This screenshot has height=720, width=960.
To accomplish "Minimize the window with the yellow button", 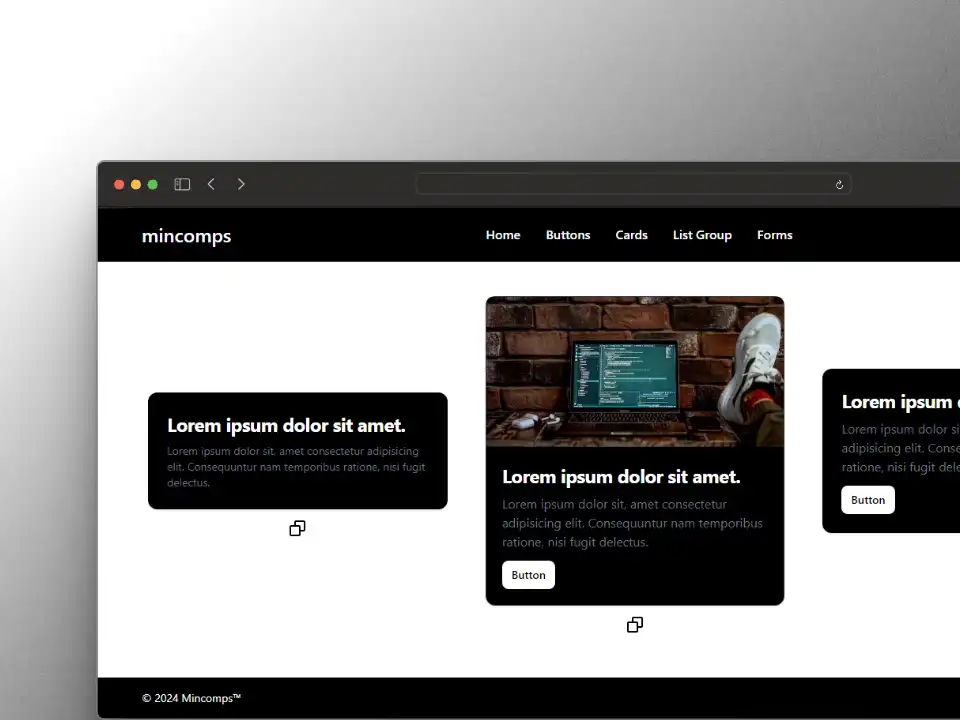I will click(x=136, y=184).
